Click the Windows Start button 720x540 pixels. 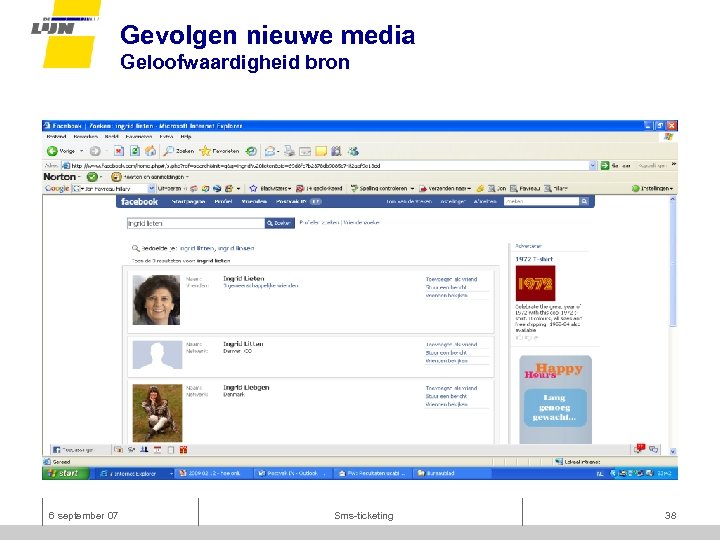click(65, 473)
